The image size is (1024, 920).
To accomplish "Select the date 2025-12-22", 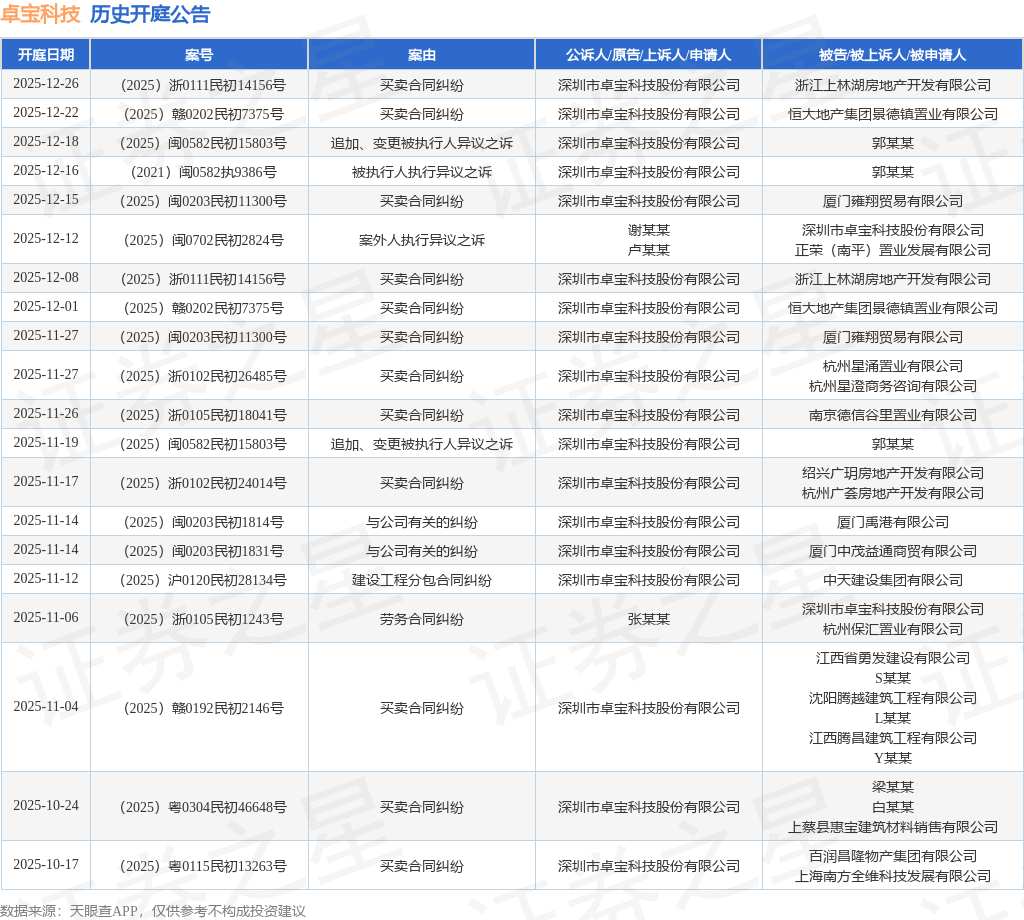I will pyautogui.click(x=46, y=112).
